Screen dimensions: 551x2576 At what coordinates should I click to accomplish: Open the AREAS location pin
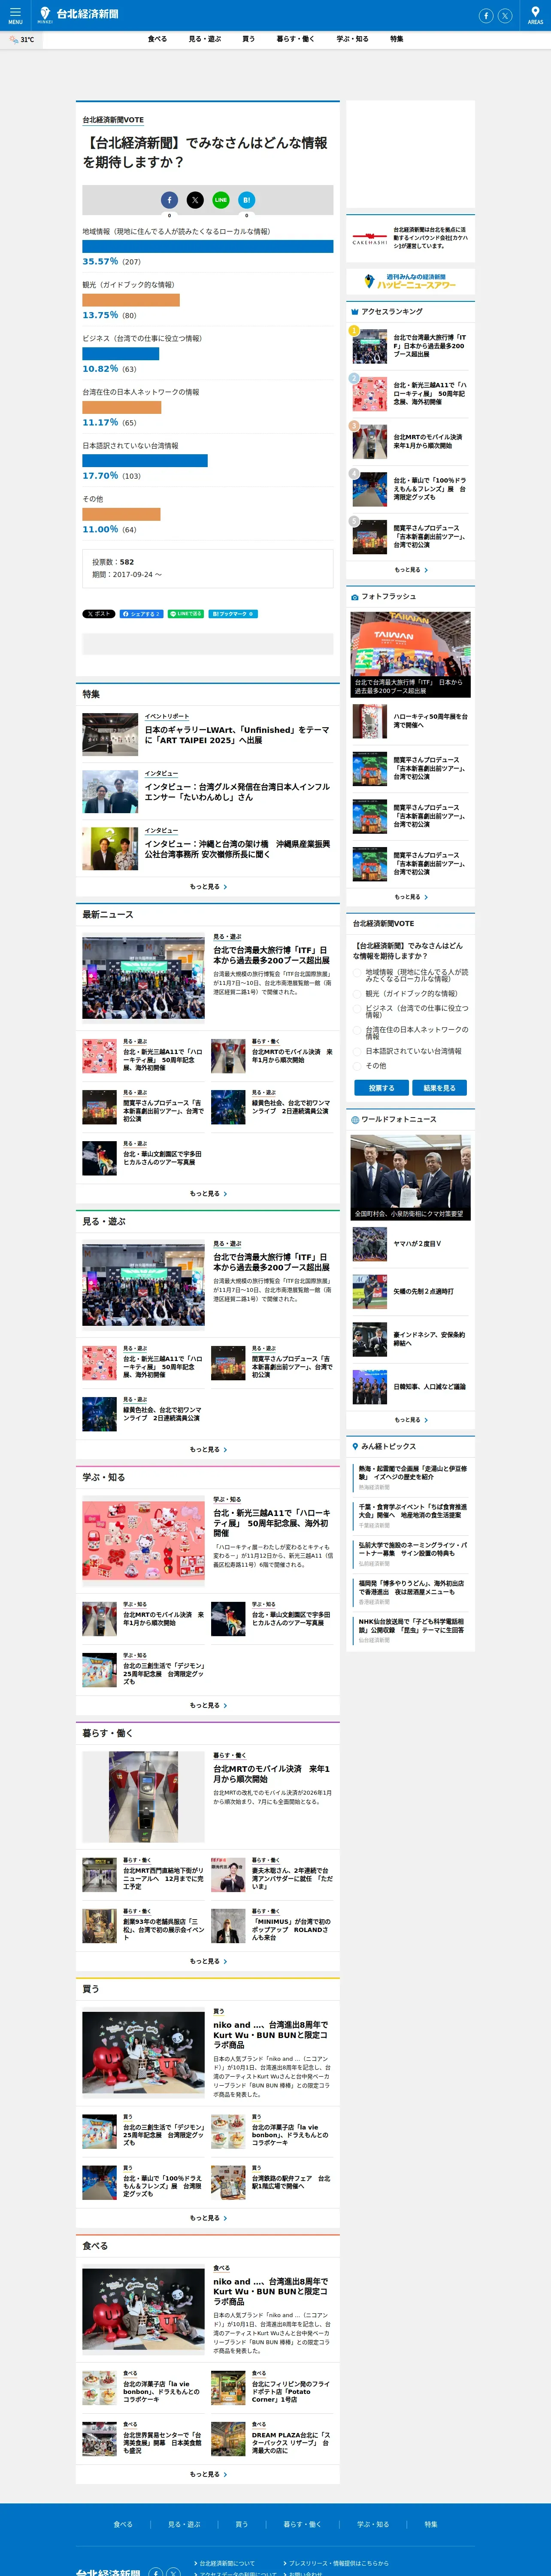click(x=535, y=15)
